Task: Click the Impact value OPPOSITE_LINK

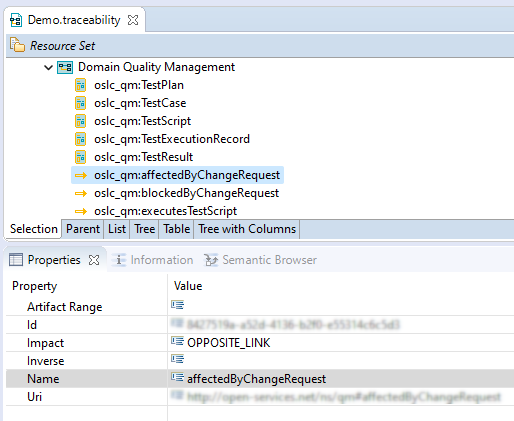Action: pyautogui.click(x=228, y=343)
